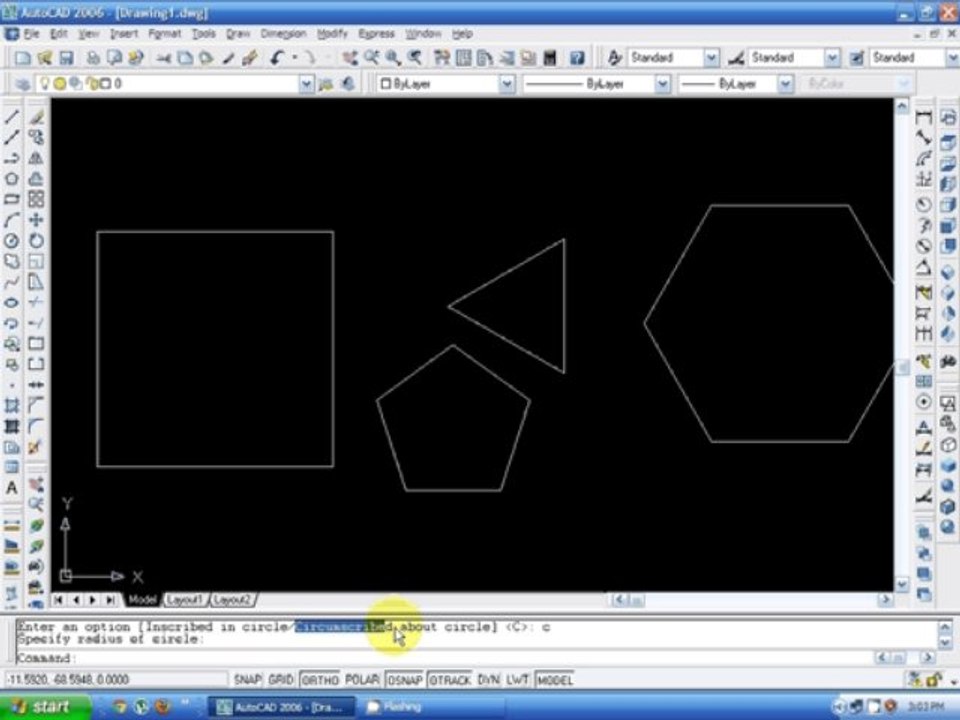Image resolution: width=960 pixels, height=720 pixels.
Task: Open the text style Standard dropdown
Action: point(711,58)
